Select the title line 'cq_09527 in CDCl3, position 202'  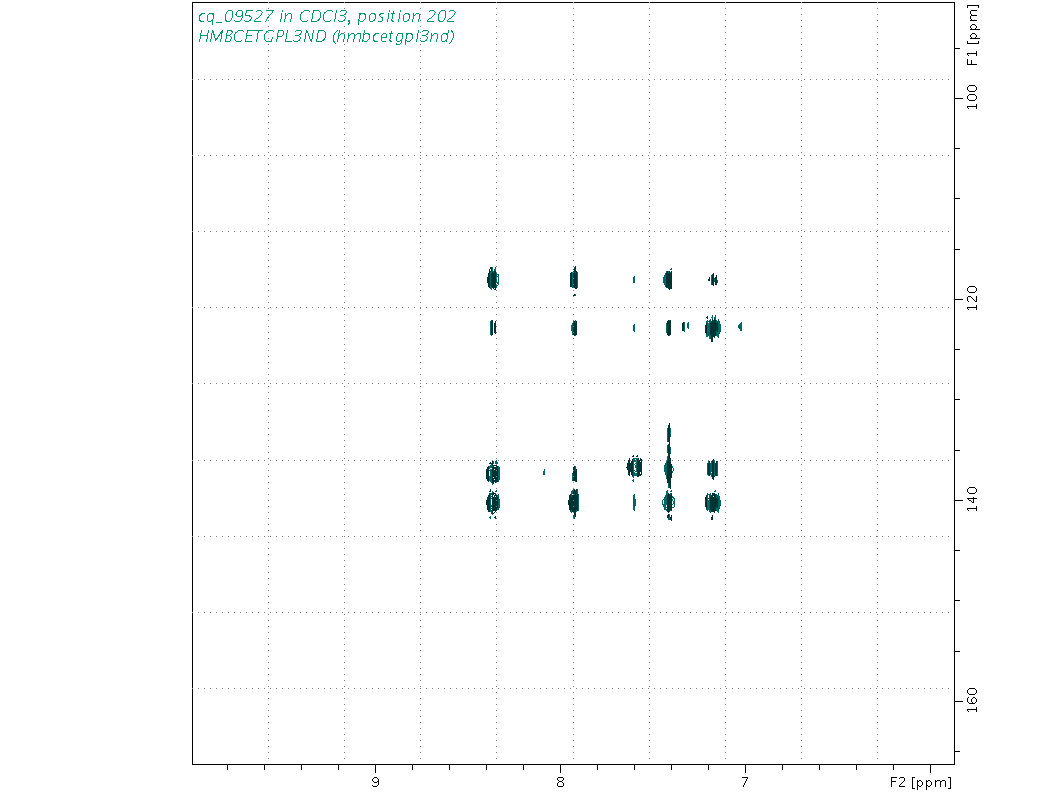pyautogui.click(x=327, y=16)
